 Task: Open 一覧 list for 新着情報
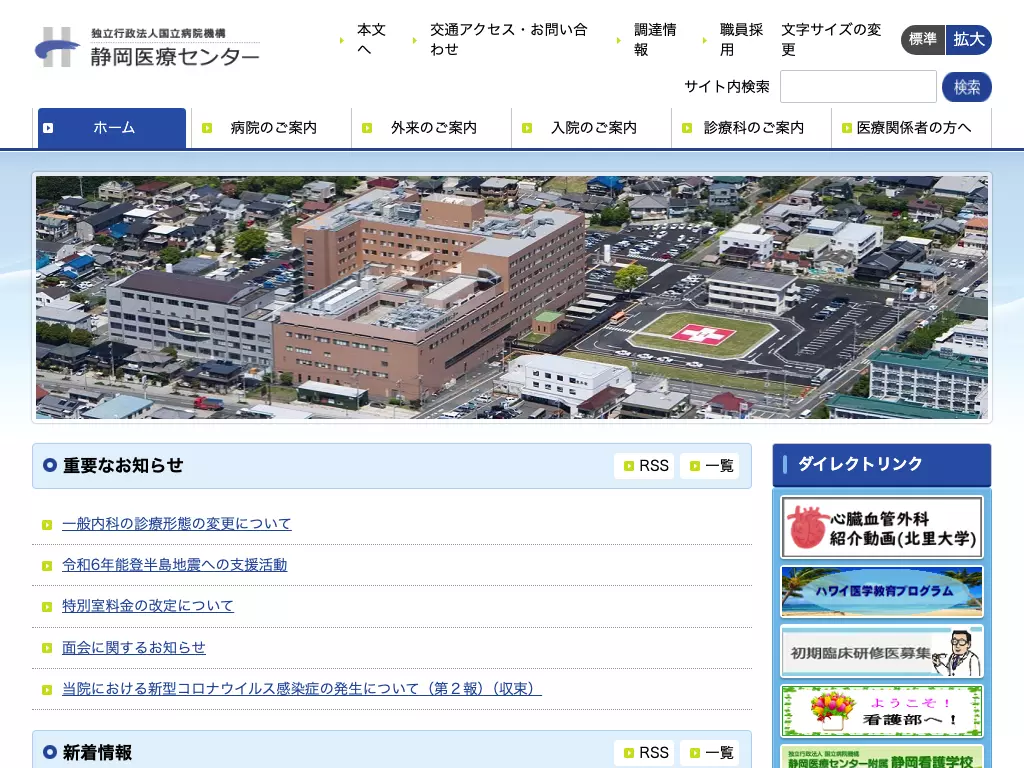710,753
